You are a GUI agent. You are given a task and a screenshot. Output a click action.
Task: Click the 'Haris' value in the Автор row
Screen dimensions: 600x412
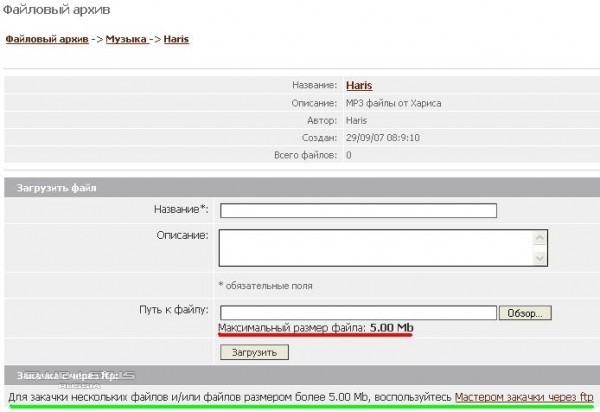[359, 121]
